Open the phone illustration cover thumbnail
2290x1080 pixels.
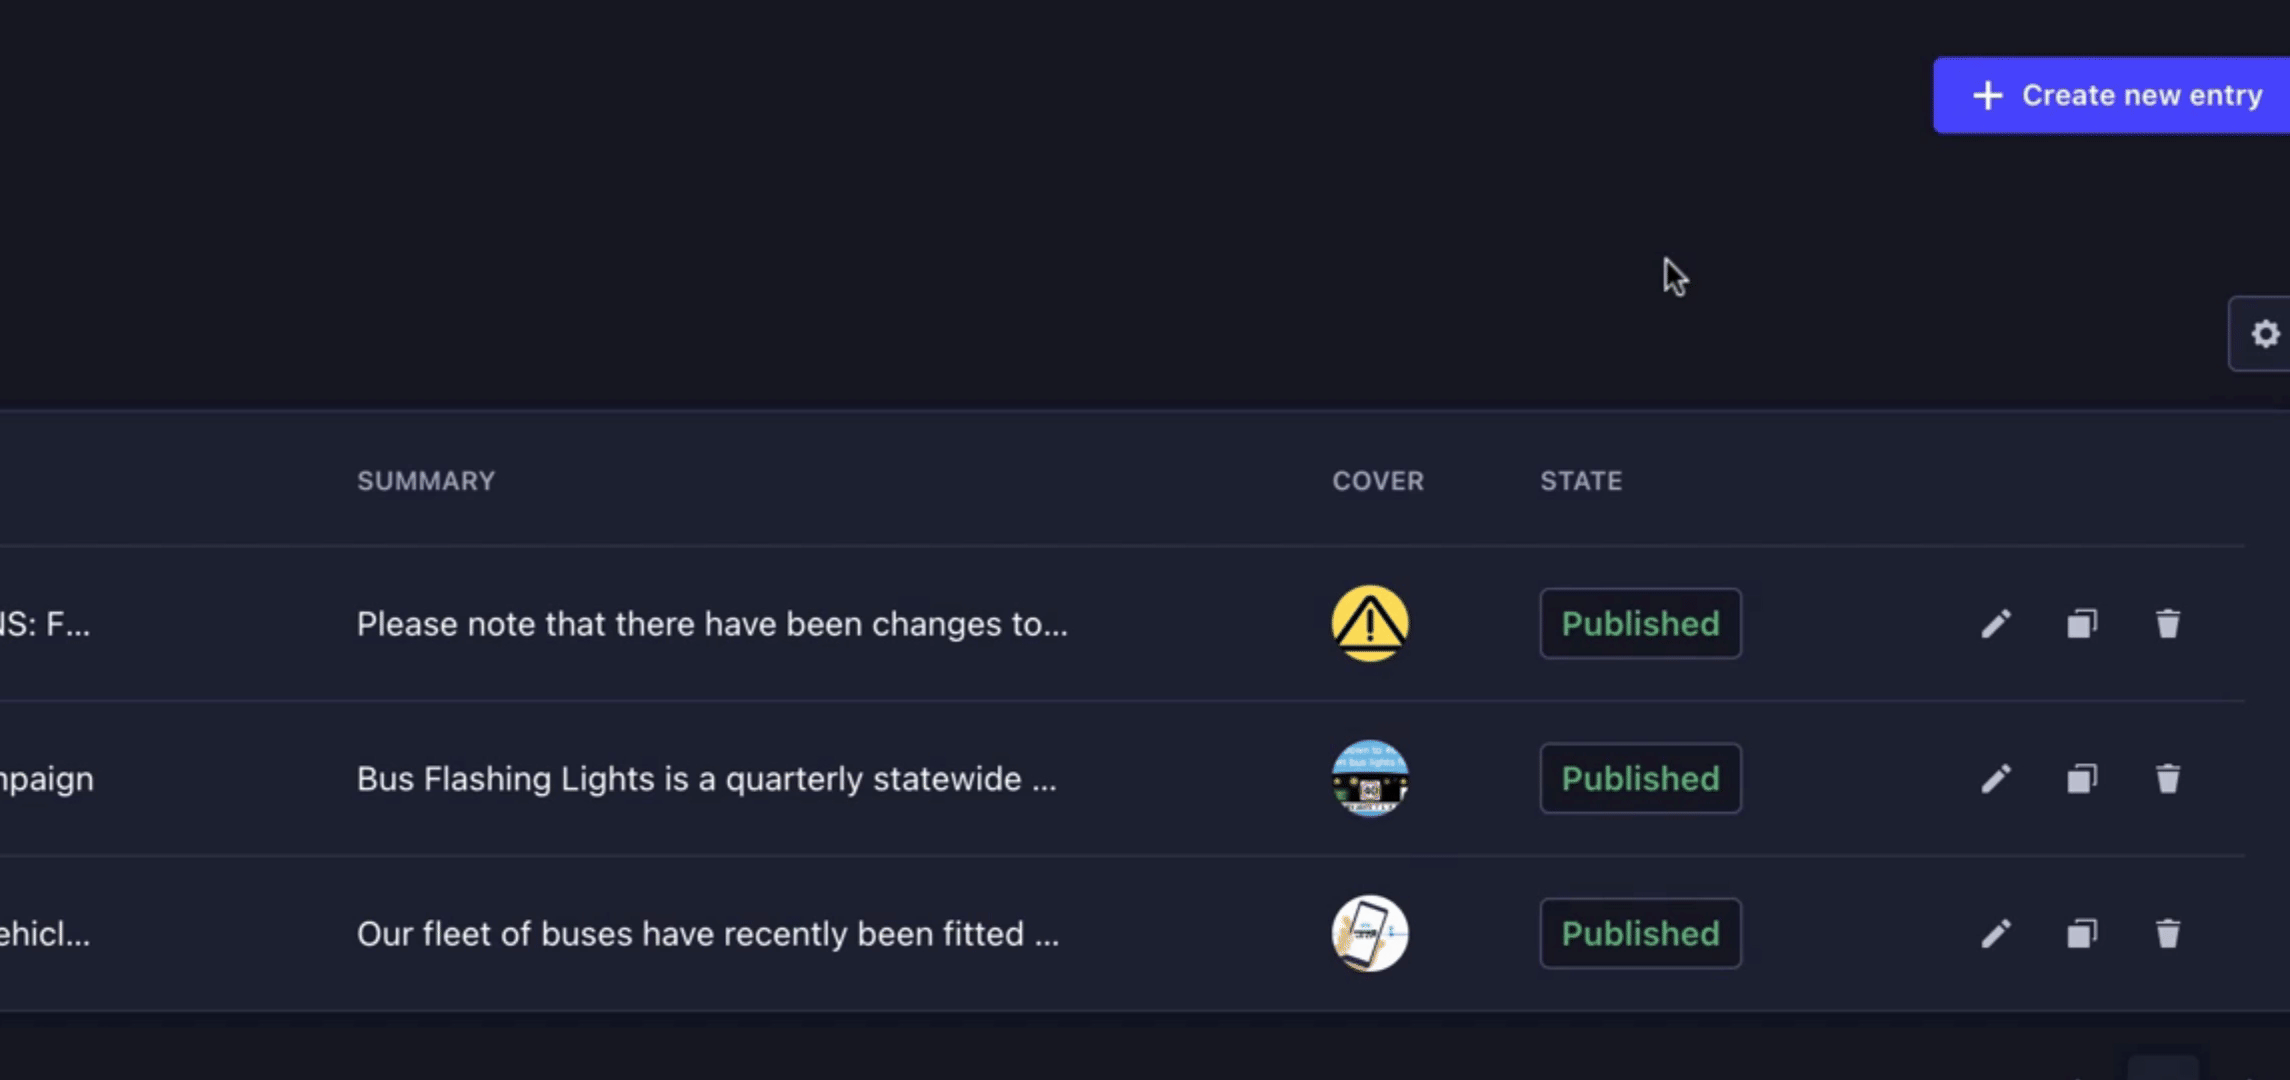(x=1370, y=934)
